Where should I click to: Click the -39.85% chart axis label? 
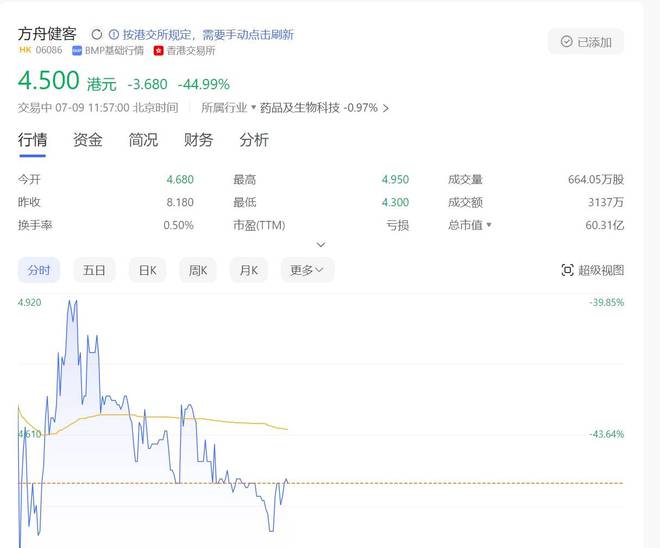click(x=607, y=302)
